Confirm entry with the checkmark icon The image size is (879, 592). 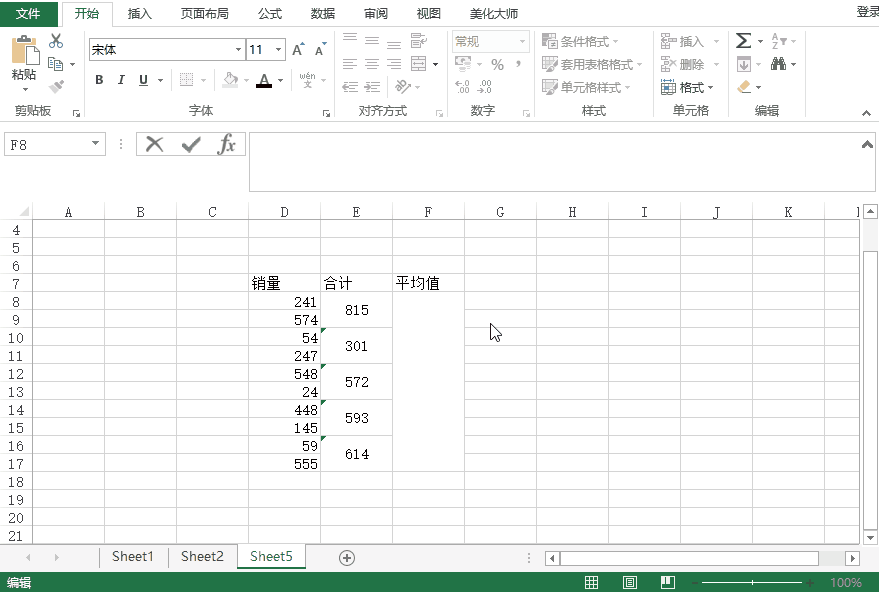(x=191, y=145)
